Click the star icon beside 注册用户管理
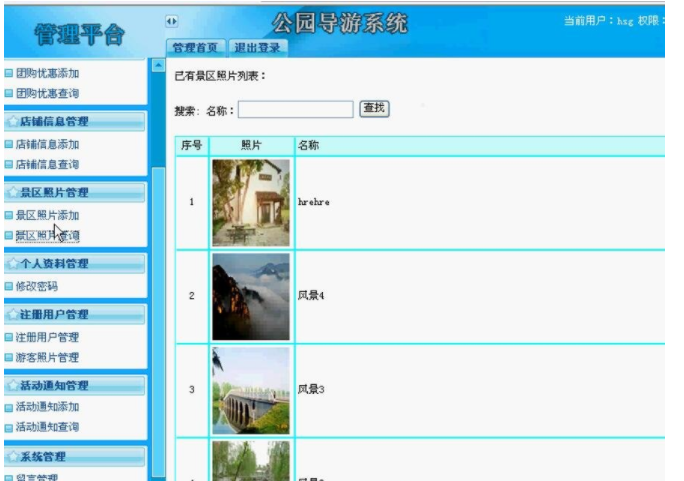684x481 pixels. [x=13, y=314]
